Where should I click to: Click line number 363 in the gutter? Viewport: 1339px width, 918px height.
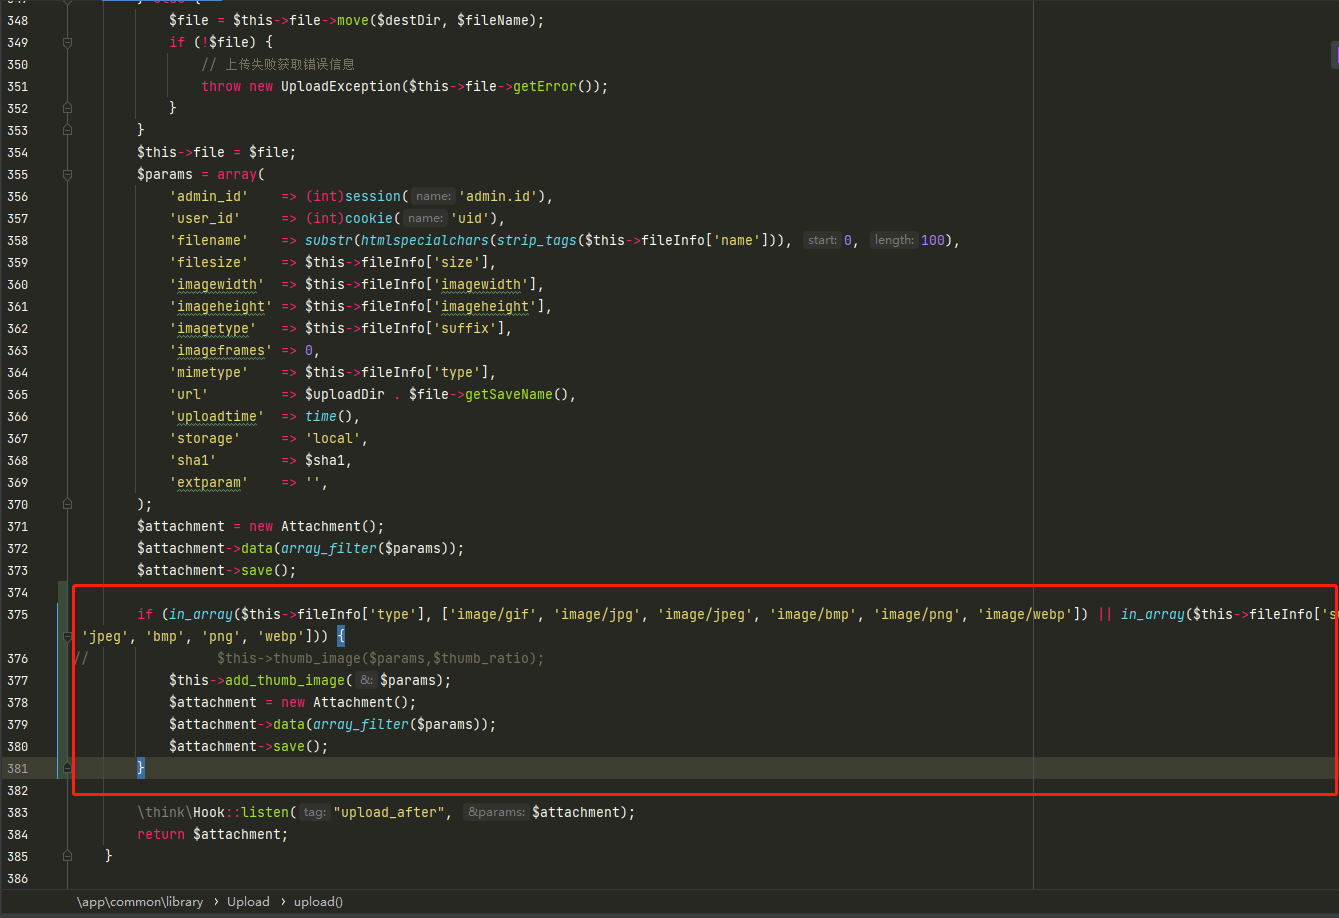pyautogui.click(x=17, y=350)
